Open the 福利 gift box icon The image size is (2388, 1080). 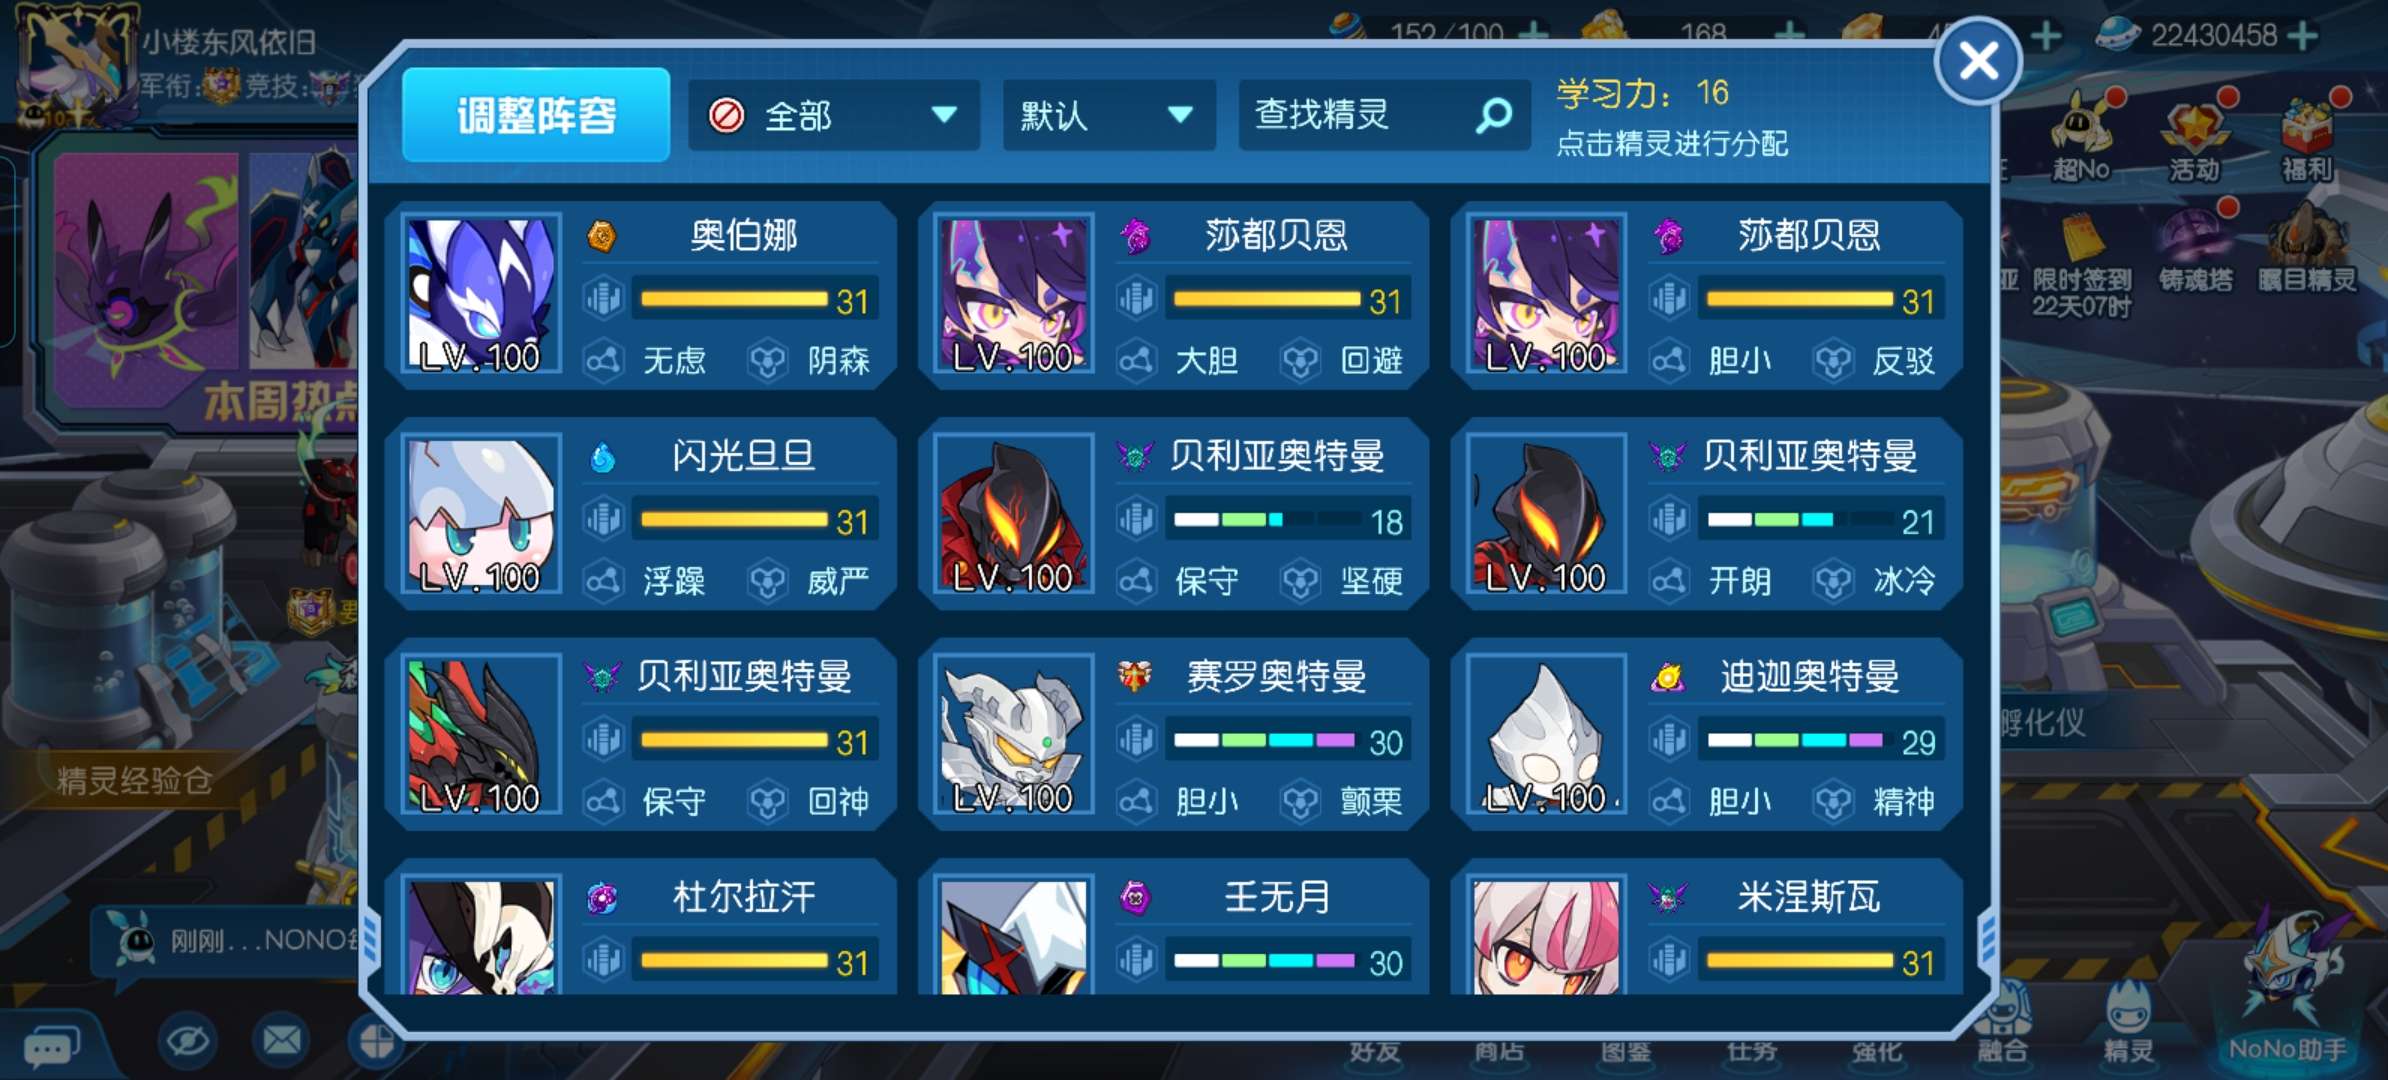2307,138
